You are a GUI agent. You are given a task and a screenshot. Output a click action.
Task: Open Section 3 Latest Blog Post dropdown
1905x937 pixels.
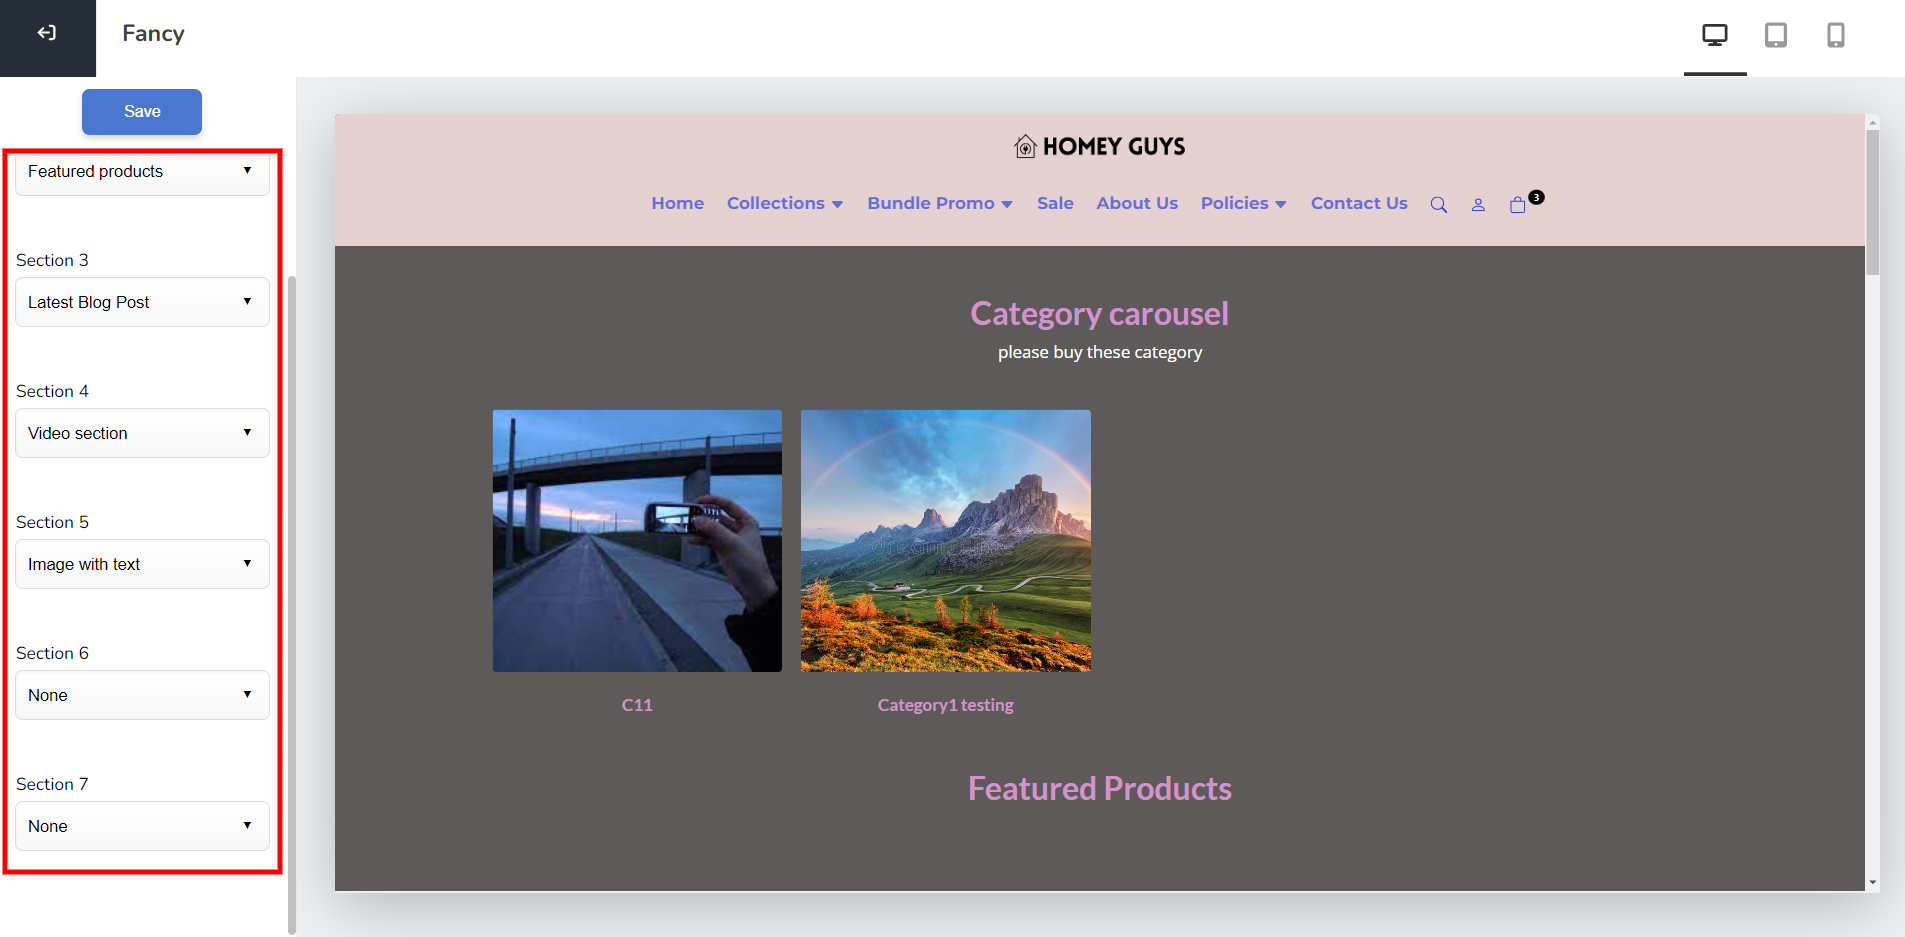coord(142,302)
